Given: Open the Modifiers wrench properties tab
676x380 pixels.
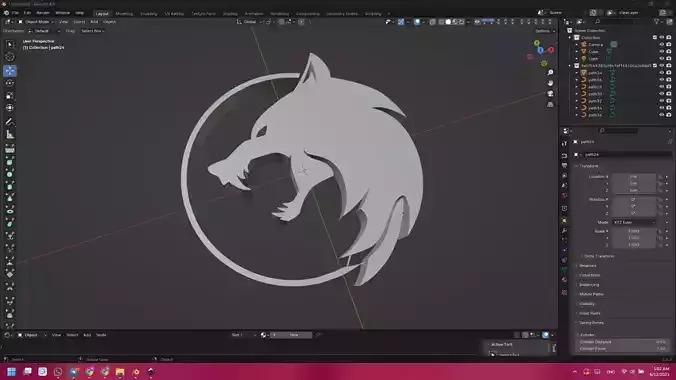Looking at the screenshot, I should tap(564, 230).
